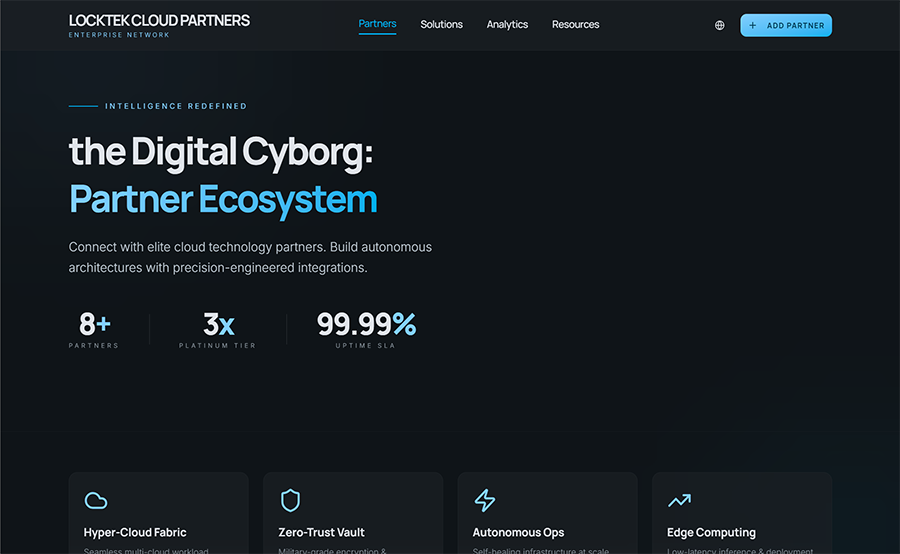Click the Intelligence Redefined tagline

pos(176,106)
